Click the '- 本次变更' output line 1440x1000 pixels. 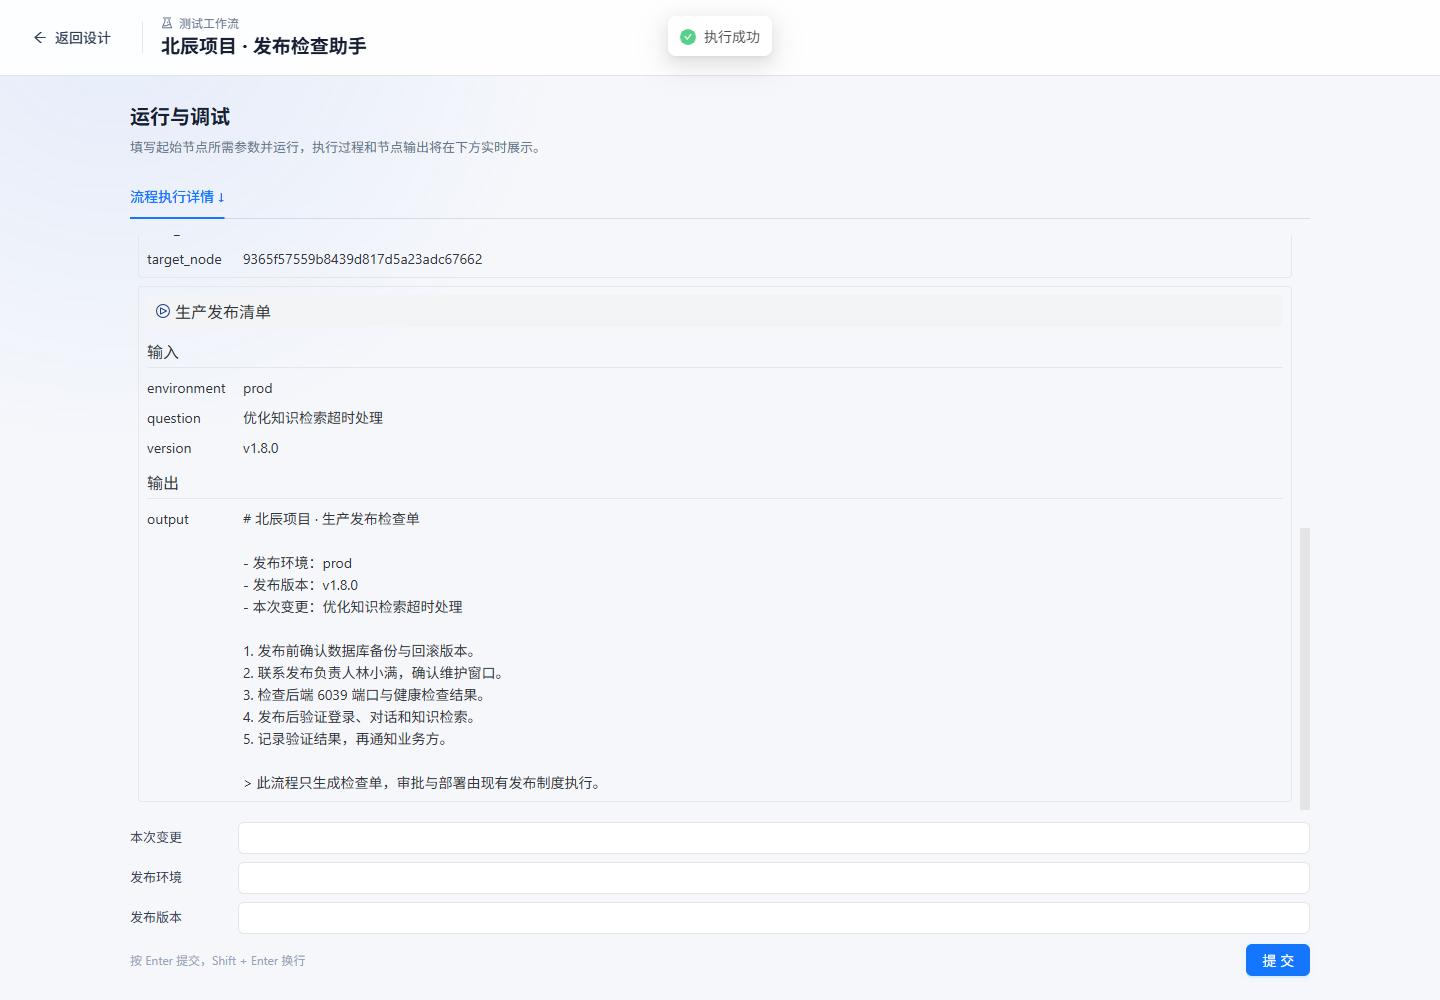click(x=353, y=607)
